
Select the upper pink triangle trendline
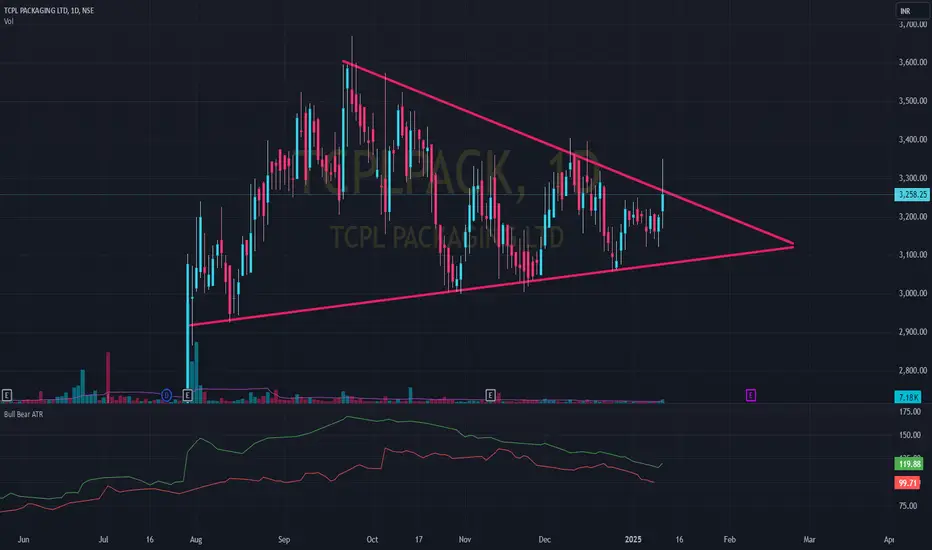(x=568, y=152)
